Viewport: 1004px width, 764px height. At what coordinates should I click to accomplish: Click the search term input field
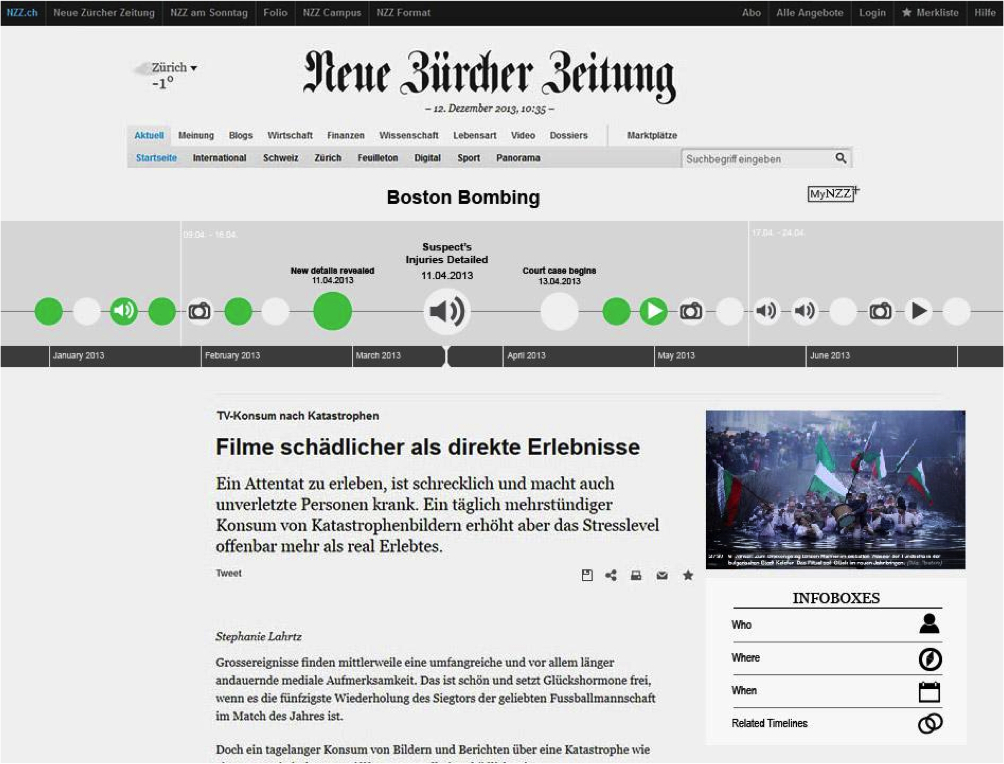coord(758,159)
